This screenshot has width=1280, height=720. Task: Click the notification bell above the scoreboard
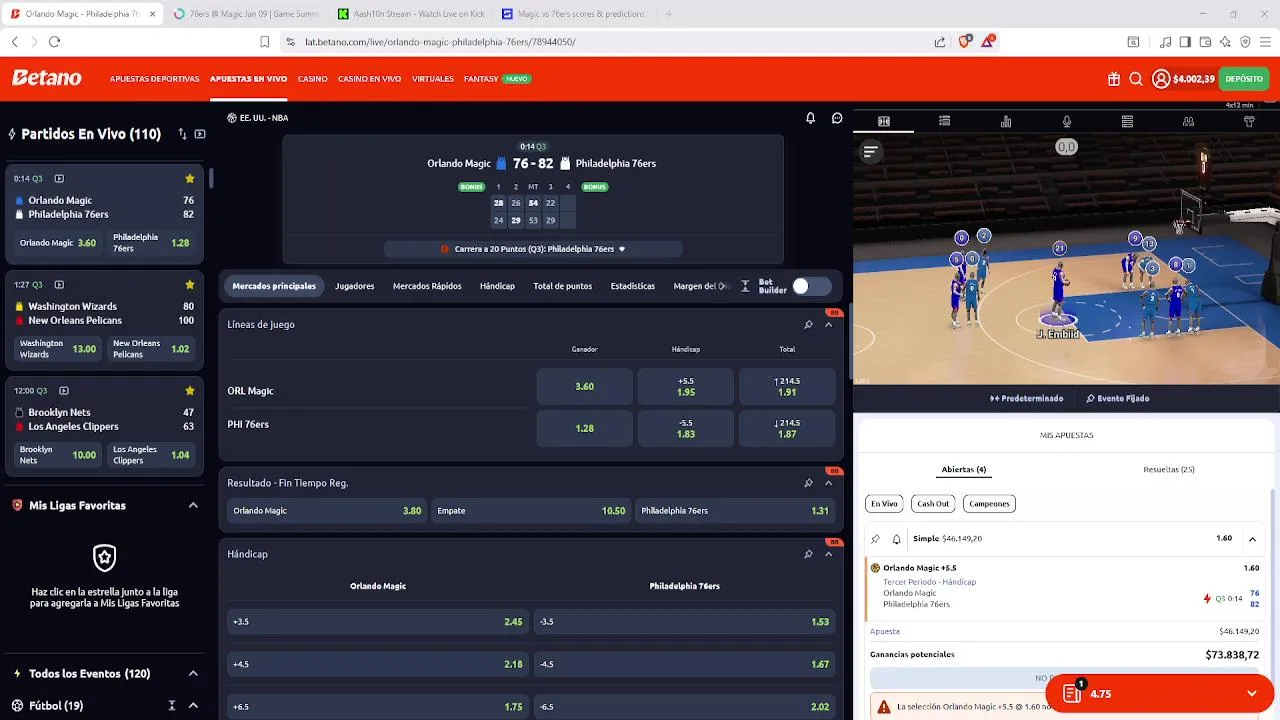tap(811, 118)
